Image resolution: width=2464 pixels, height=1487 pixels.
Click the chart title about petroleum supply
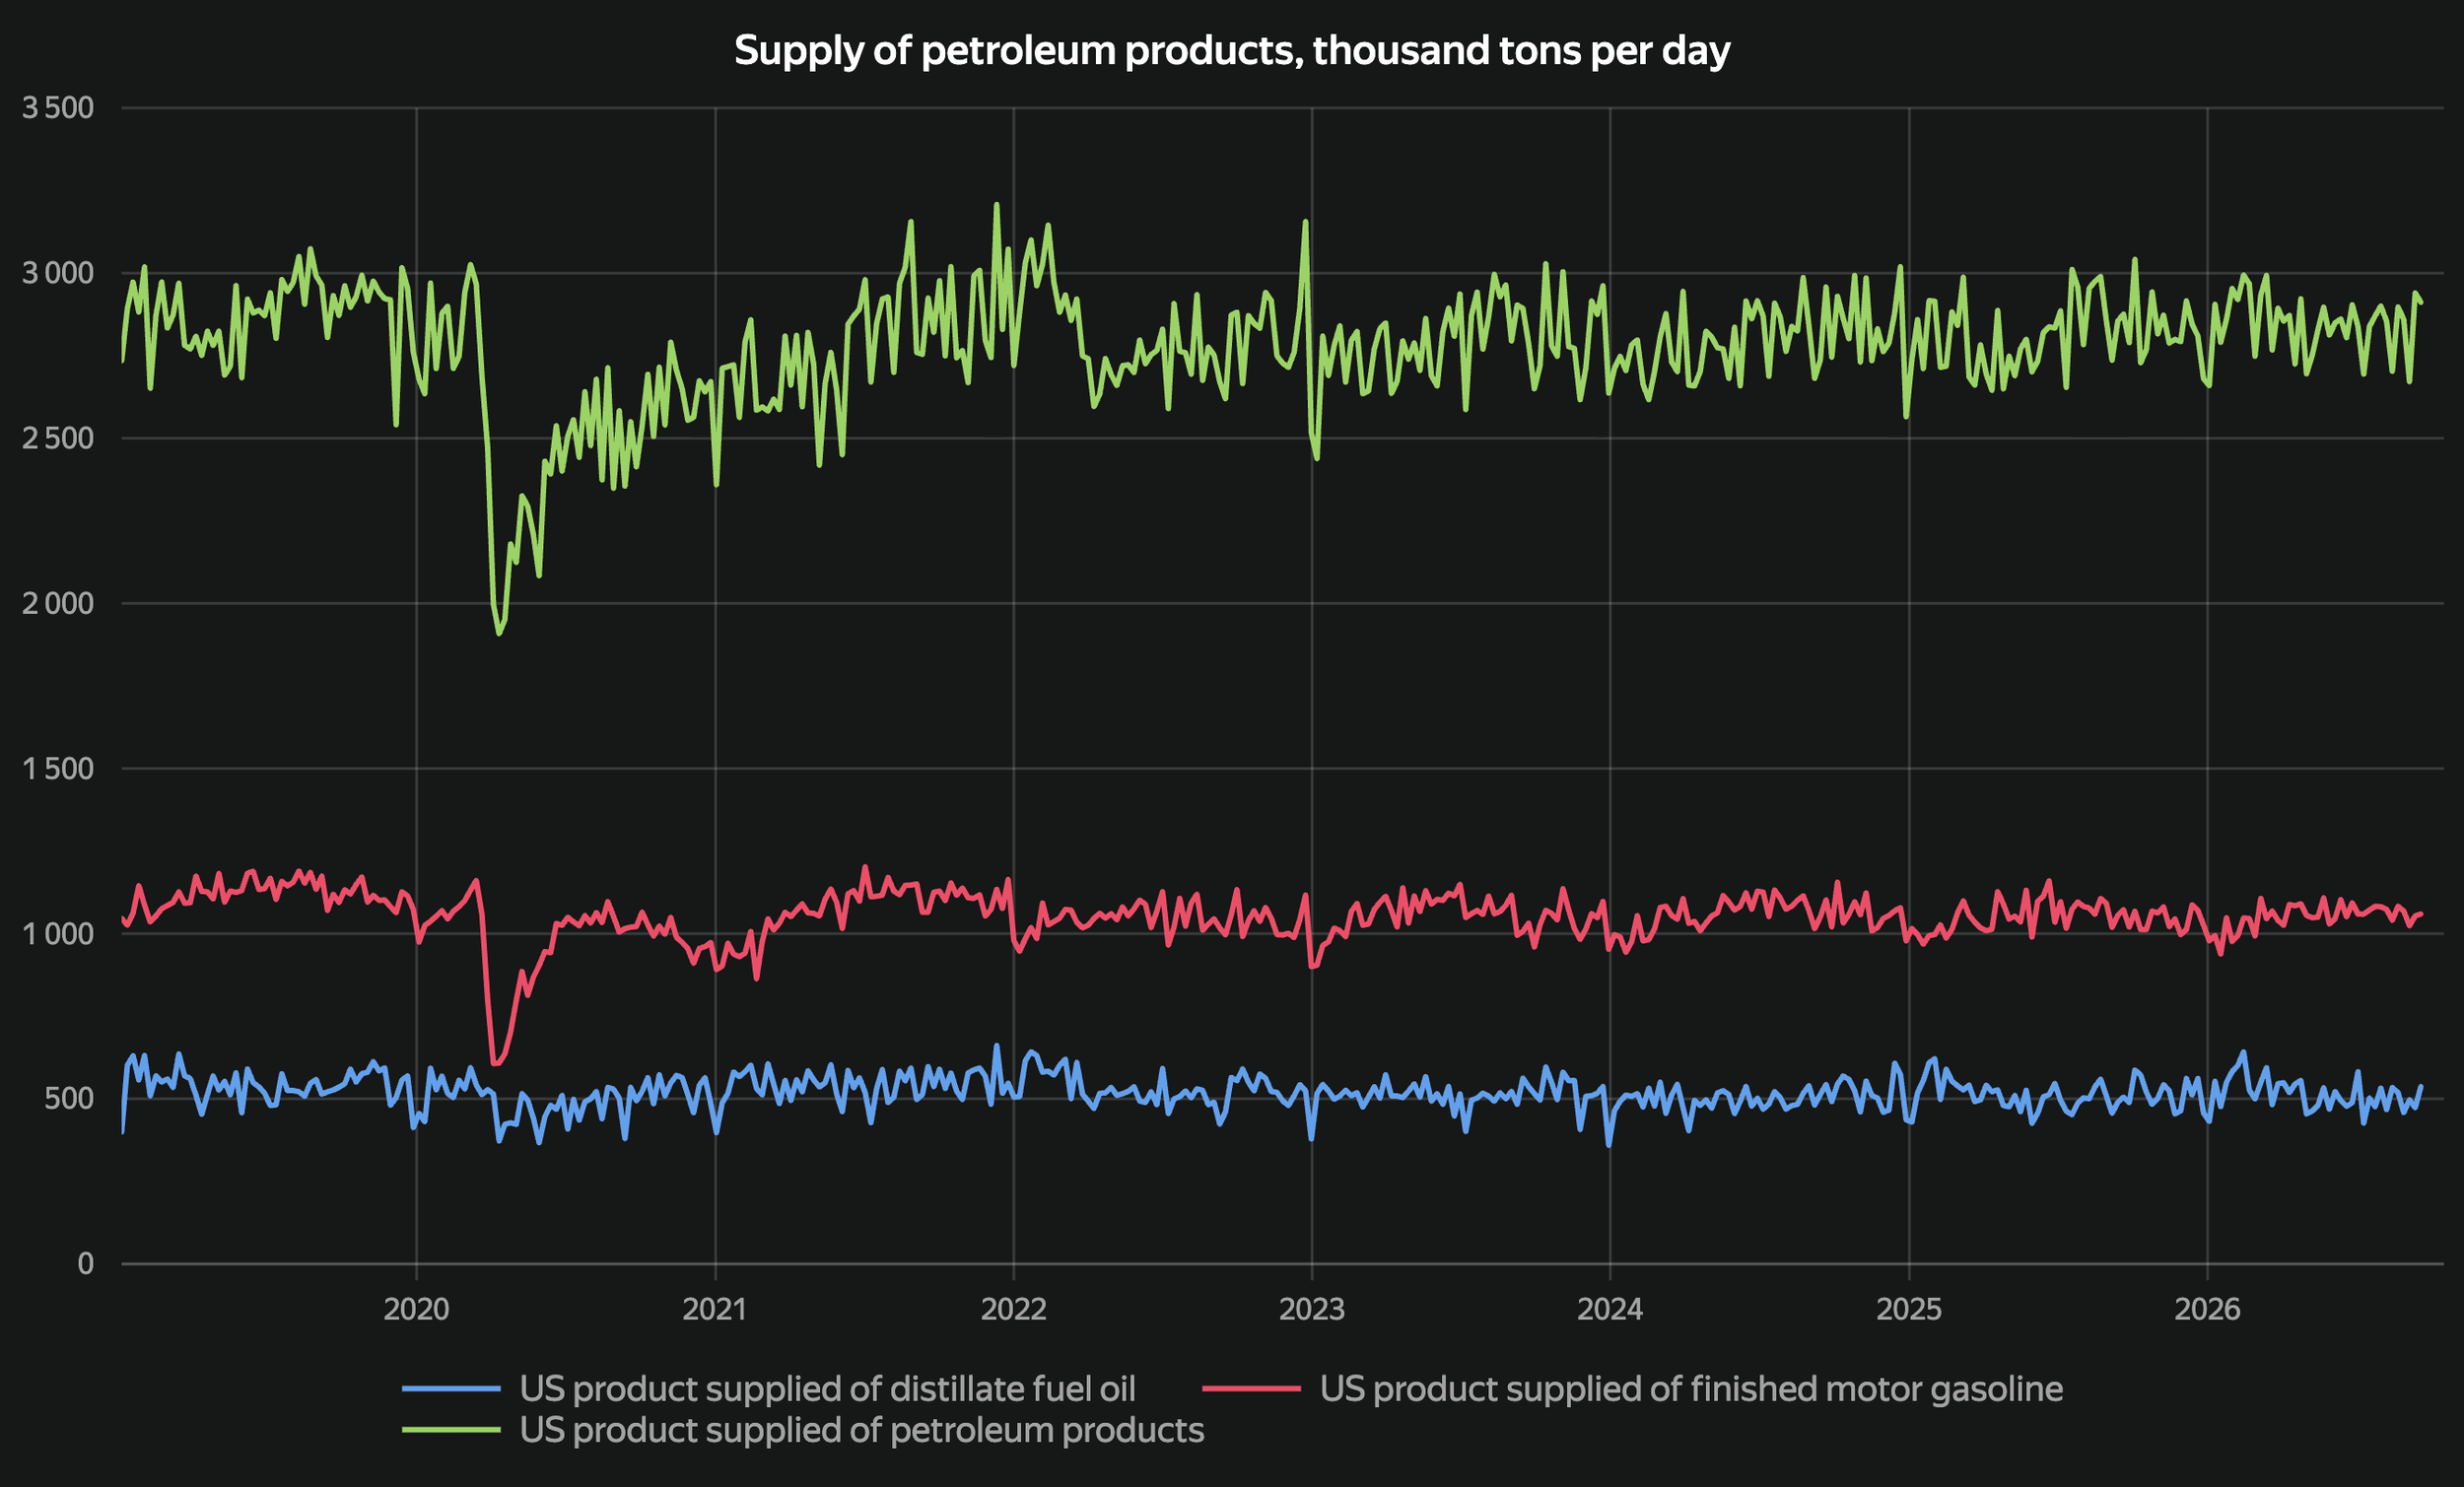[x=1232, y=51]
